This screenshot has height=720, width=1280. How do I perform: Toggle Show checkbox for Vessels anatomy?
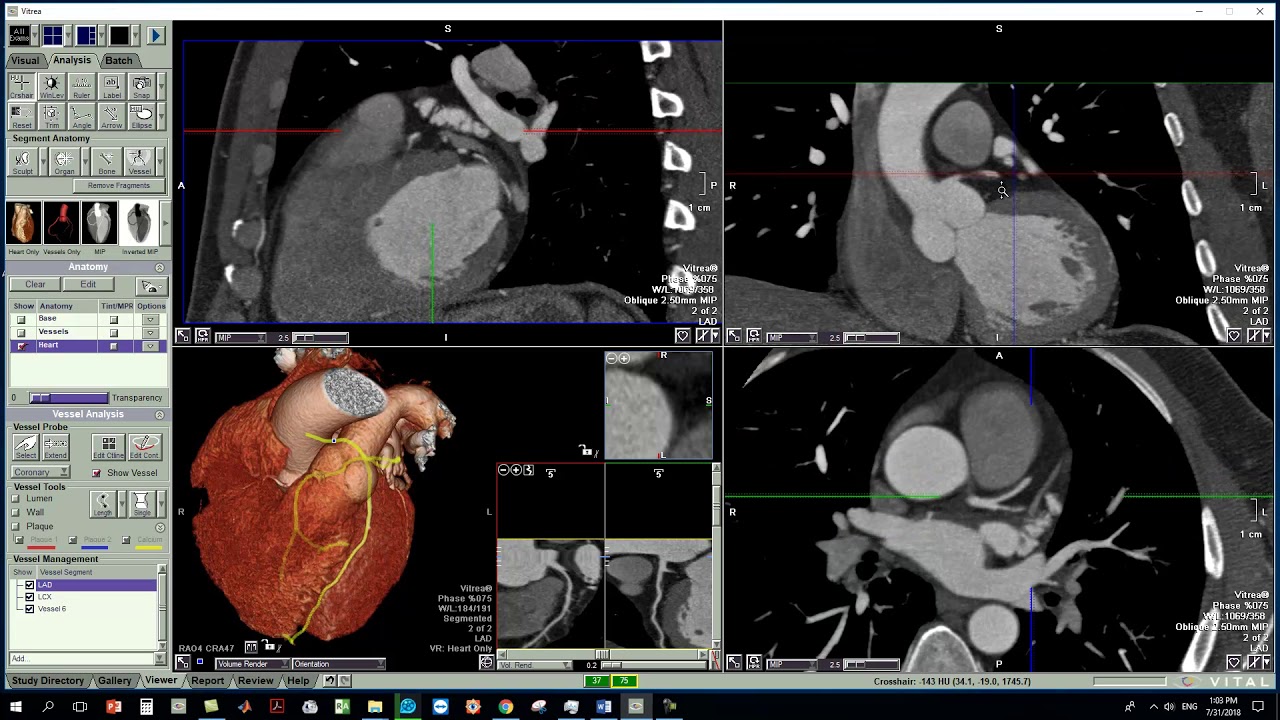pos(21,333)
